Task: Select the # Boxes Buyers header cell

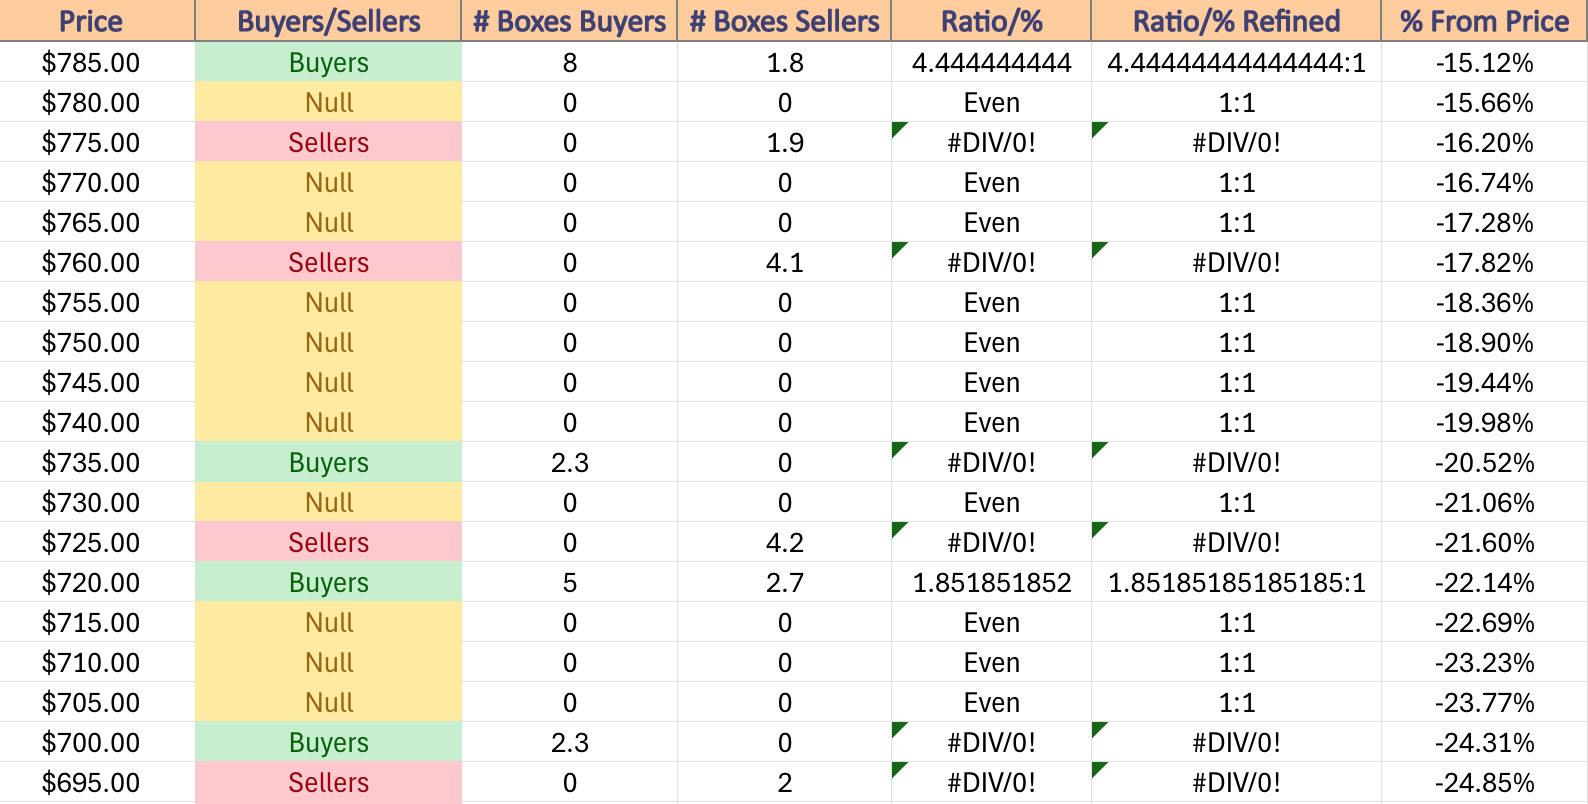Action: click(569, 21)
